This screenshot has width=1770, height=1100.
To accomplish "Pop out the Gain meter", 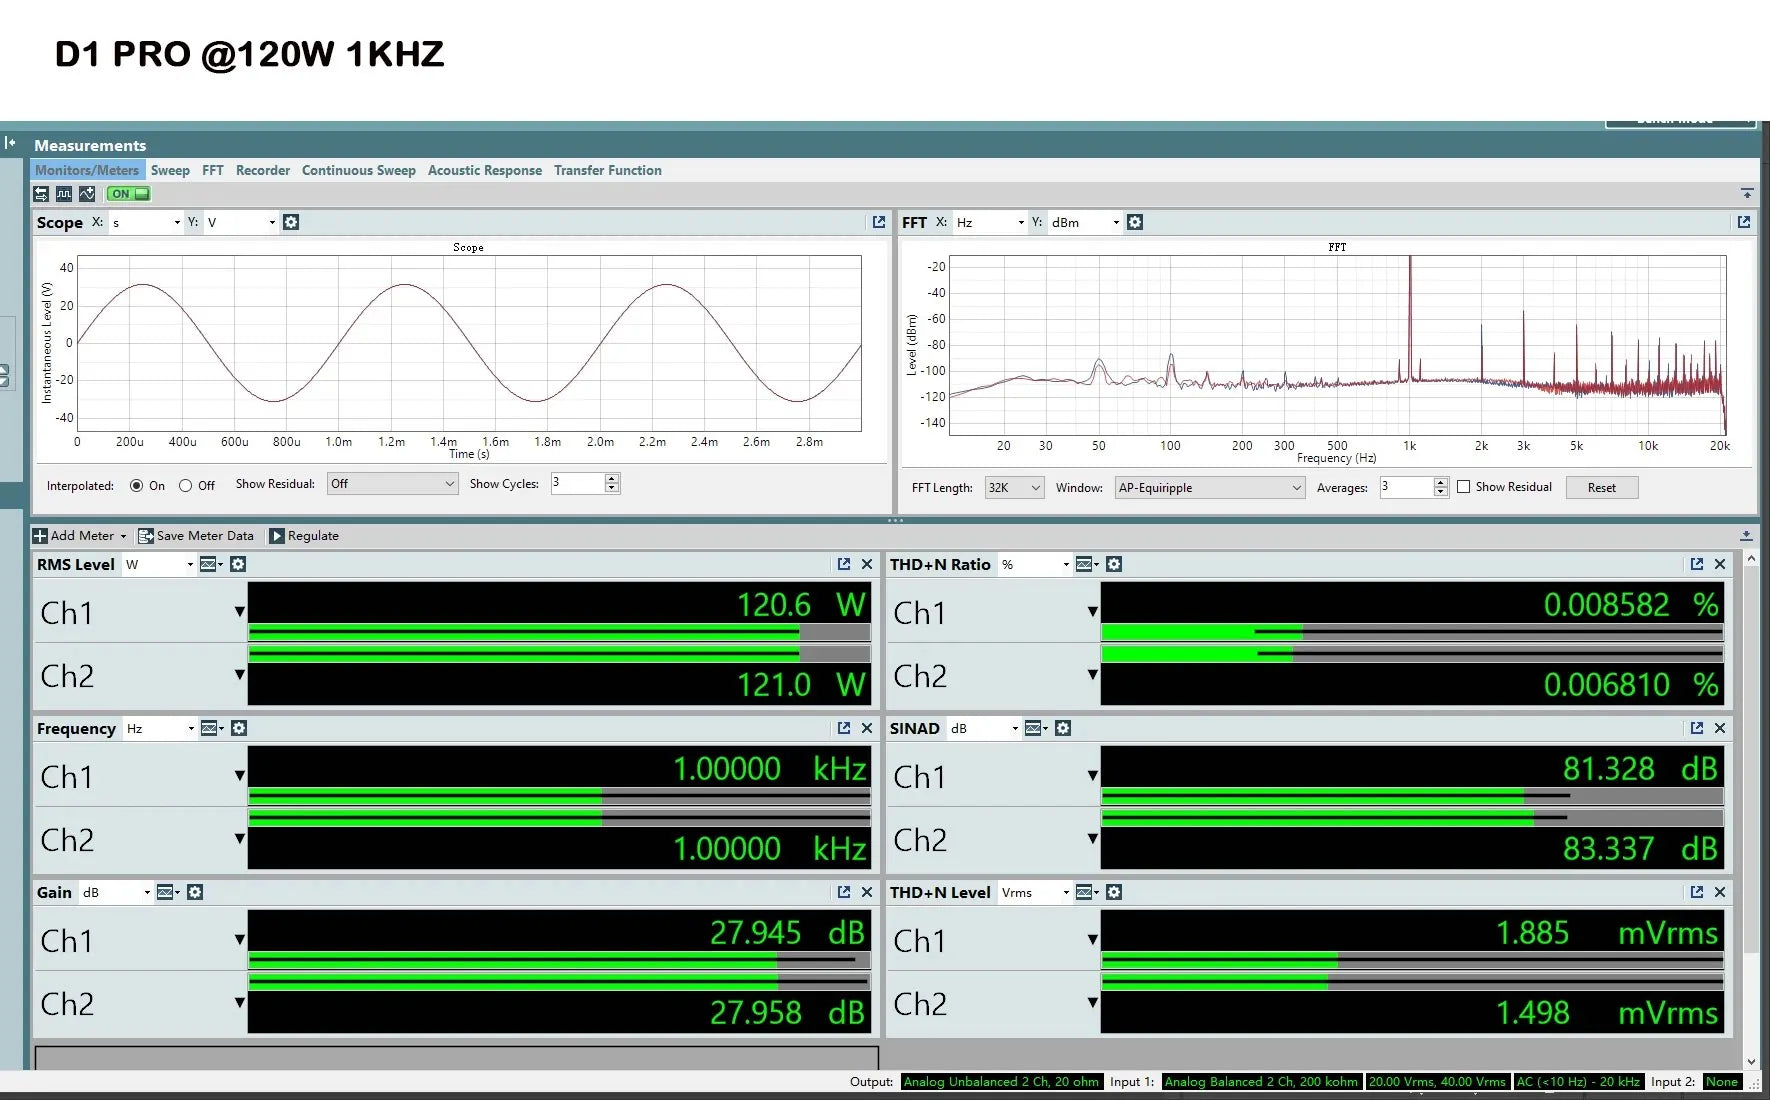I will click(844, 892).
